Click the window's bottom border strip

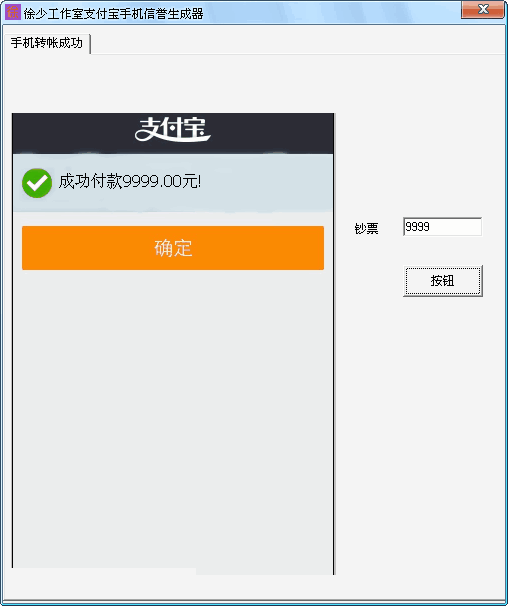[254, 603]
